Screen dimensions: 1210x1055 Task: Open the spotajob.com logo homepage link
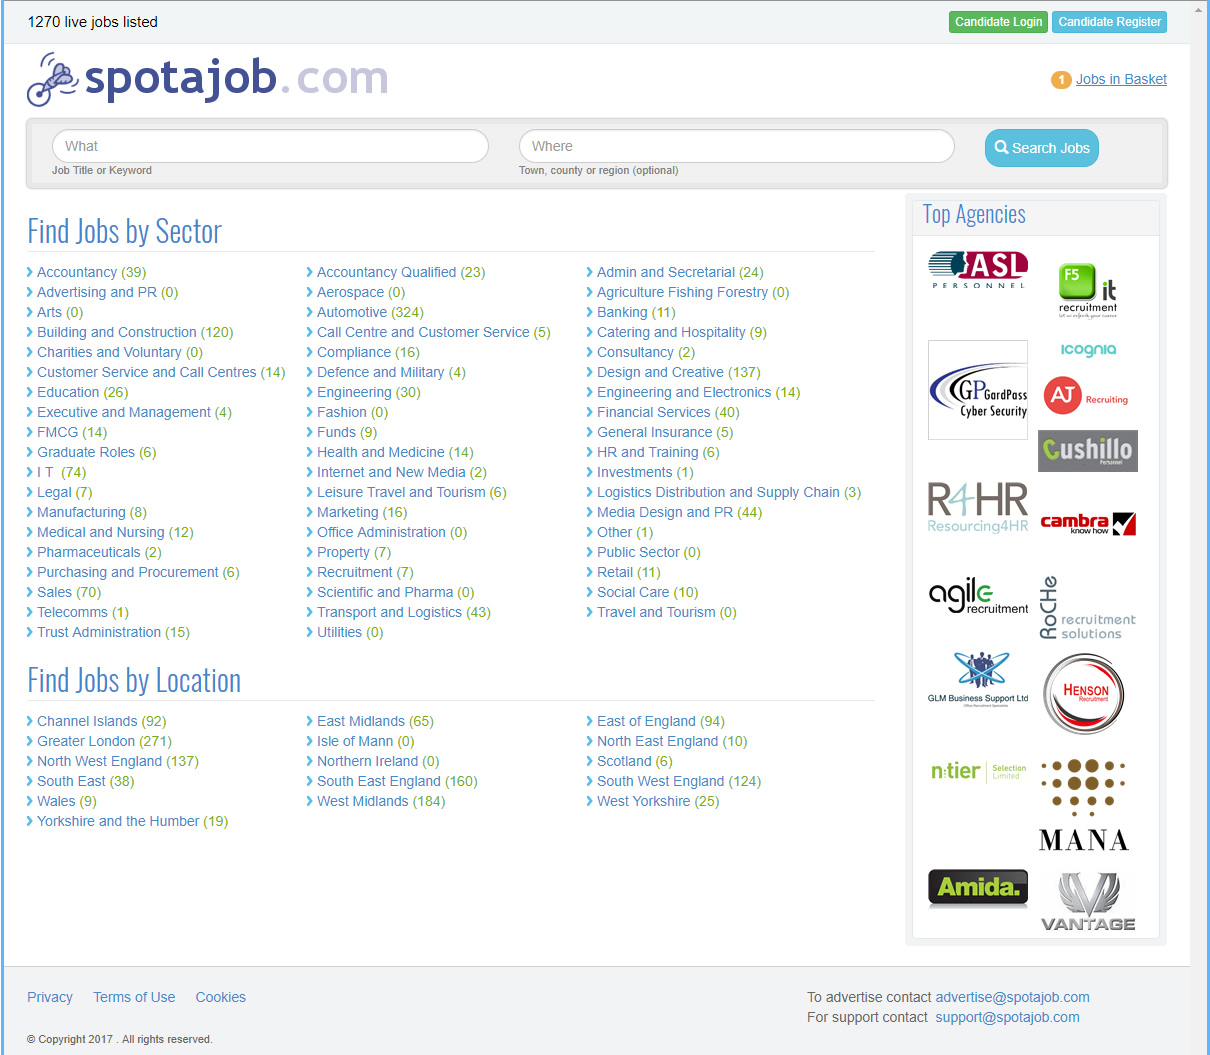[x=208, y=78]
